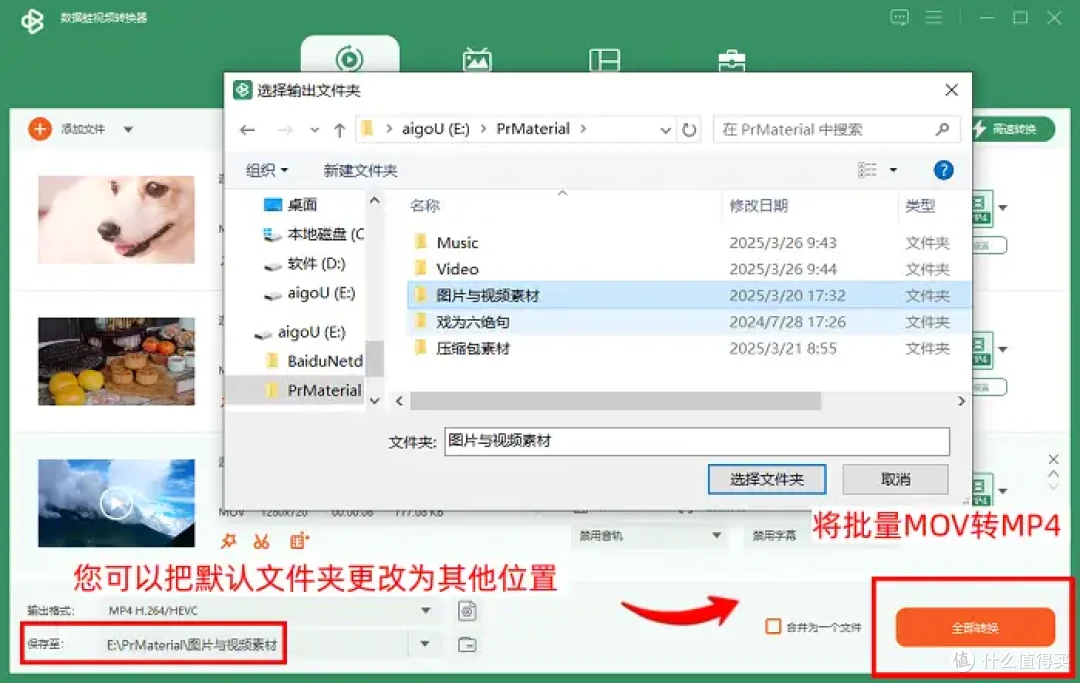Image resolution: width=1080 pixels, height=683 pixels.
Task: Expand the address bar path dropdown
Action: tap(665, 129)
